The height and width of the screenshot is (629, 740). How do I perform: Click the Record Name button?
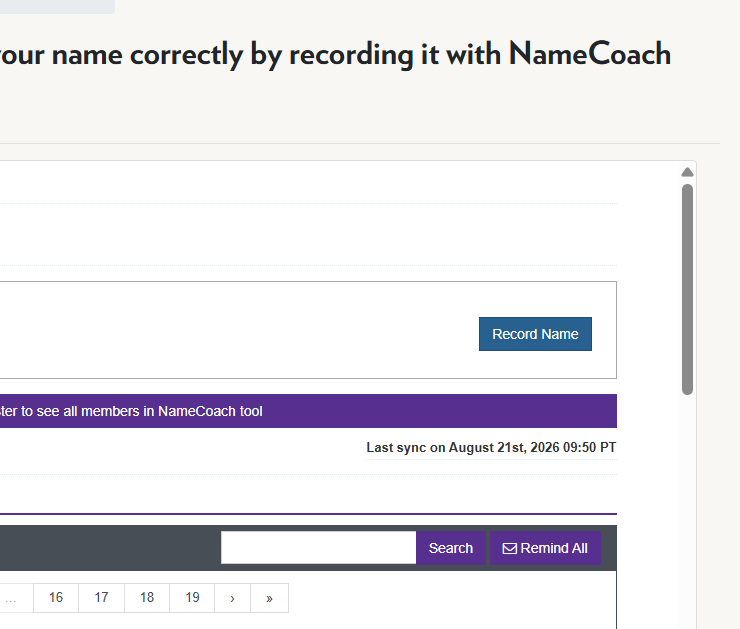click(535, 334)
